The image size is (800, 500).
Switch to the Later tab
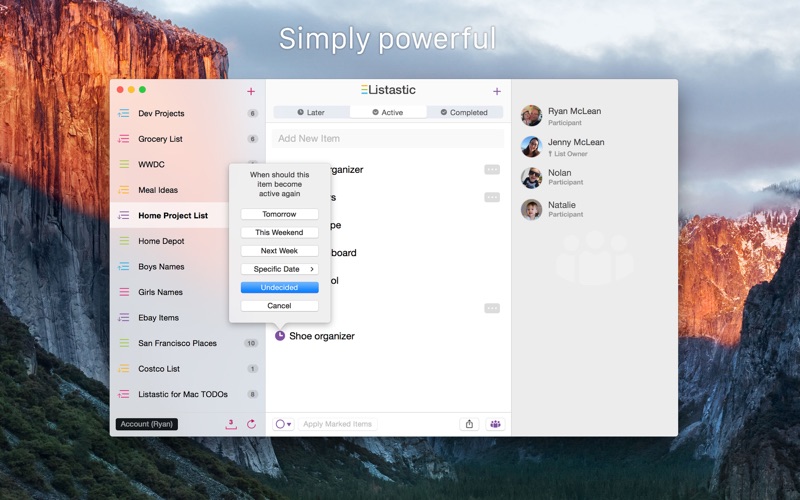[x=311, y=112]
